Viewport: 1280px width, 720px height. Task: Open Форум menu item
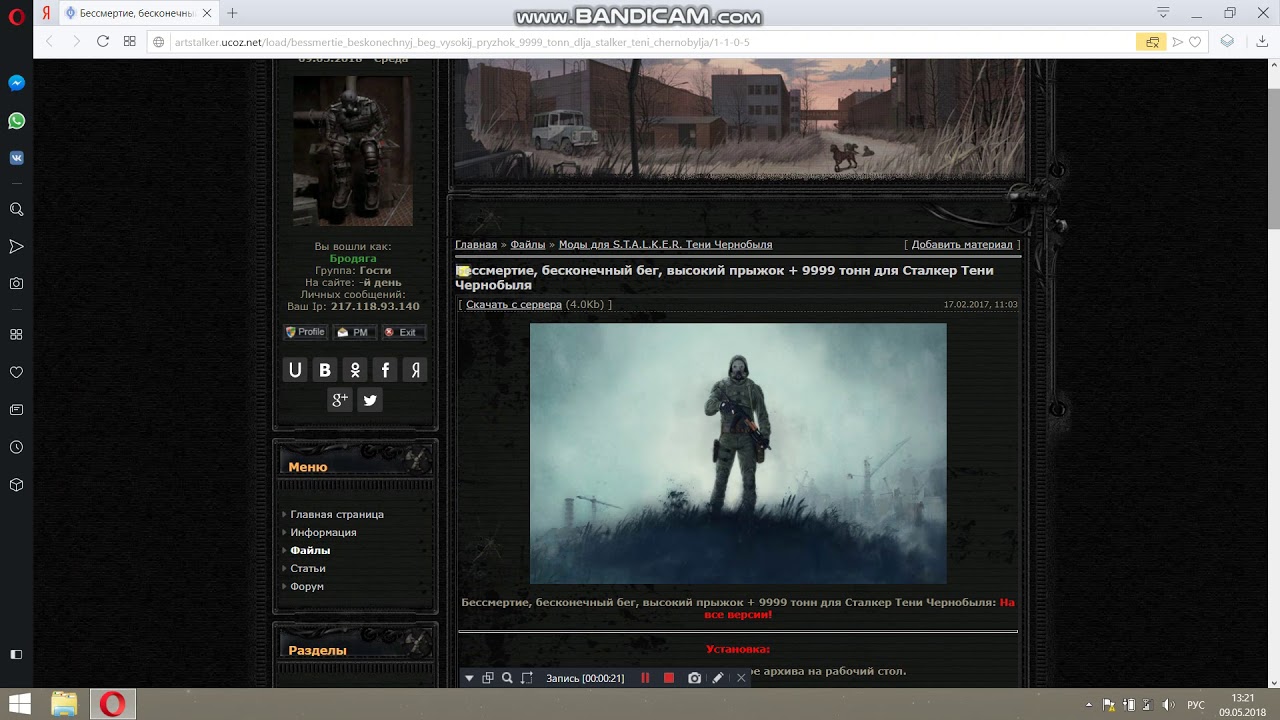click(x=307, y=586)
